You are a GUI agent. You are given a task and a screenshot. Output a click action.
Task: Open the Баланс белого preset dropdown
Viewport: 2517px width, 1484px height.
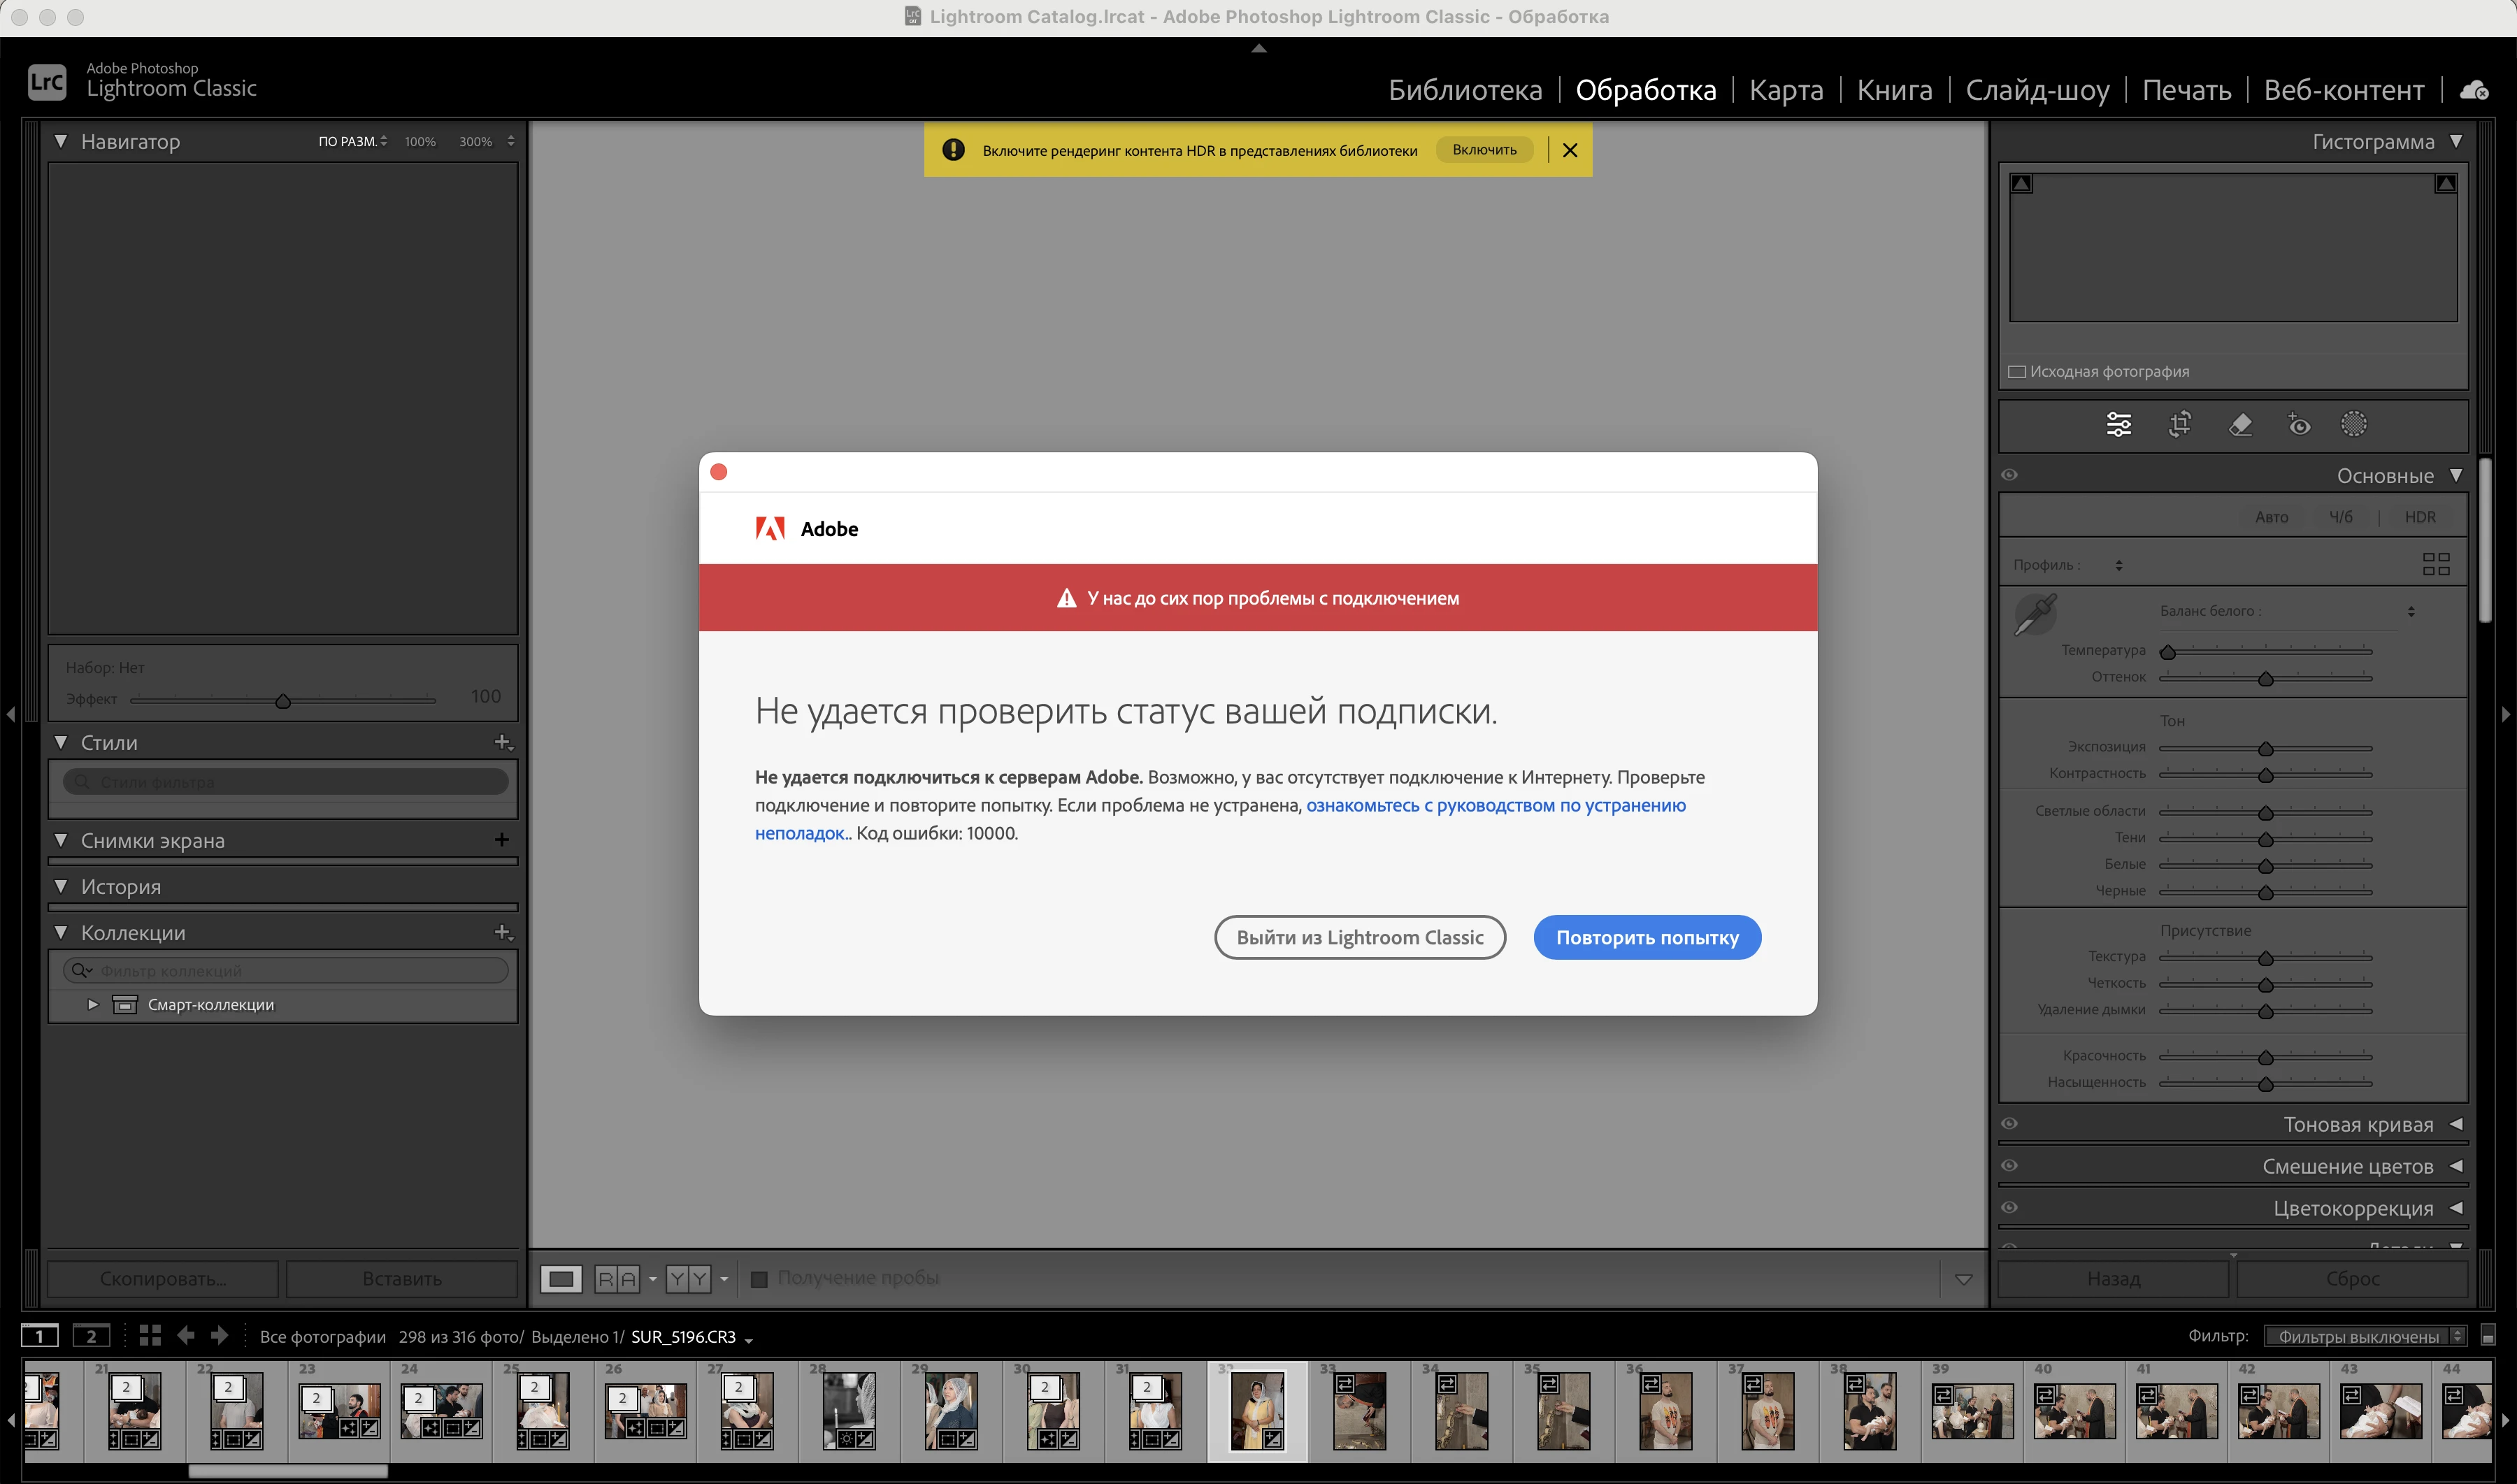(2411, 612)
